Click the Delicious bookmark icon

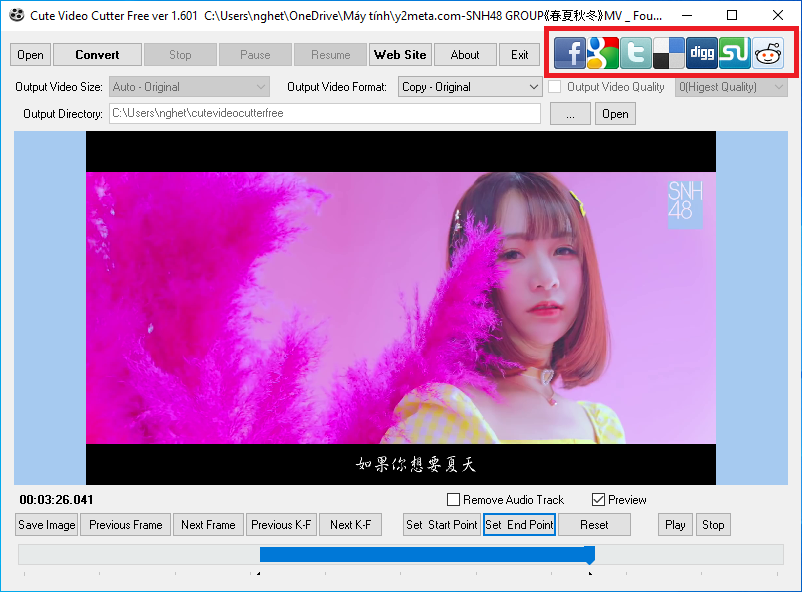[668, 52]
